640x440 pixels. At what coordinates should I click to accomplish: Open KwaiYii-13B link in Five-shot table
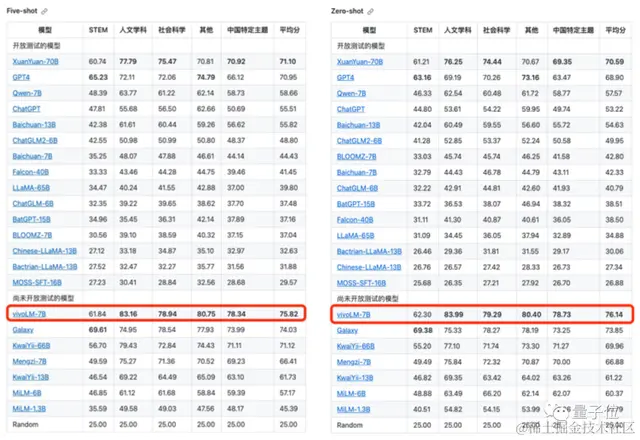pyautogui.click(x=31, y=377)
